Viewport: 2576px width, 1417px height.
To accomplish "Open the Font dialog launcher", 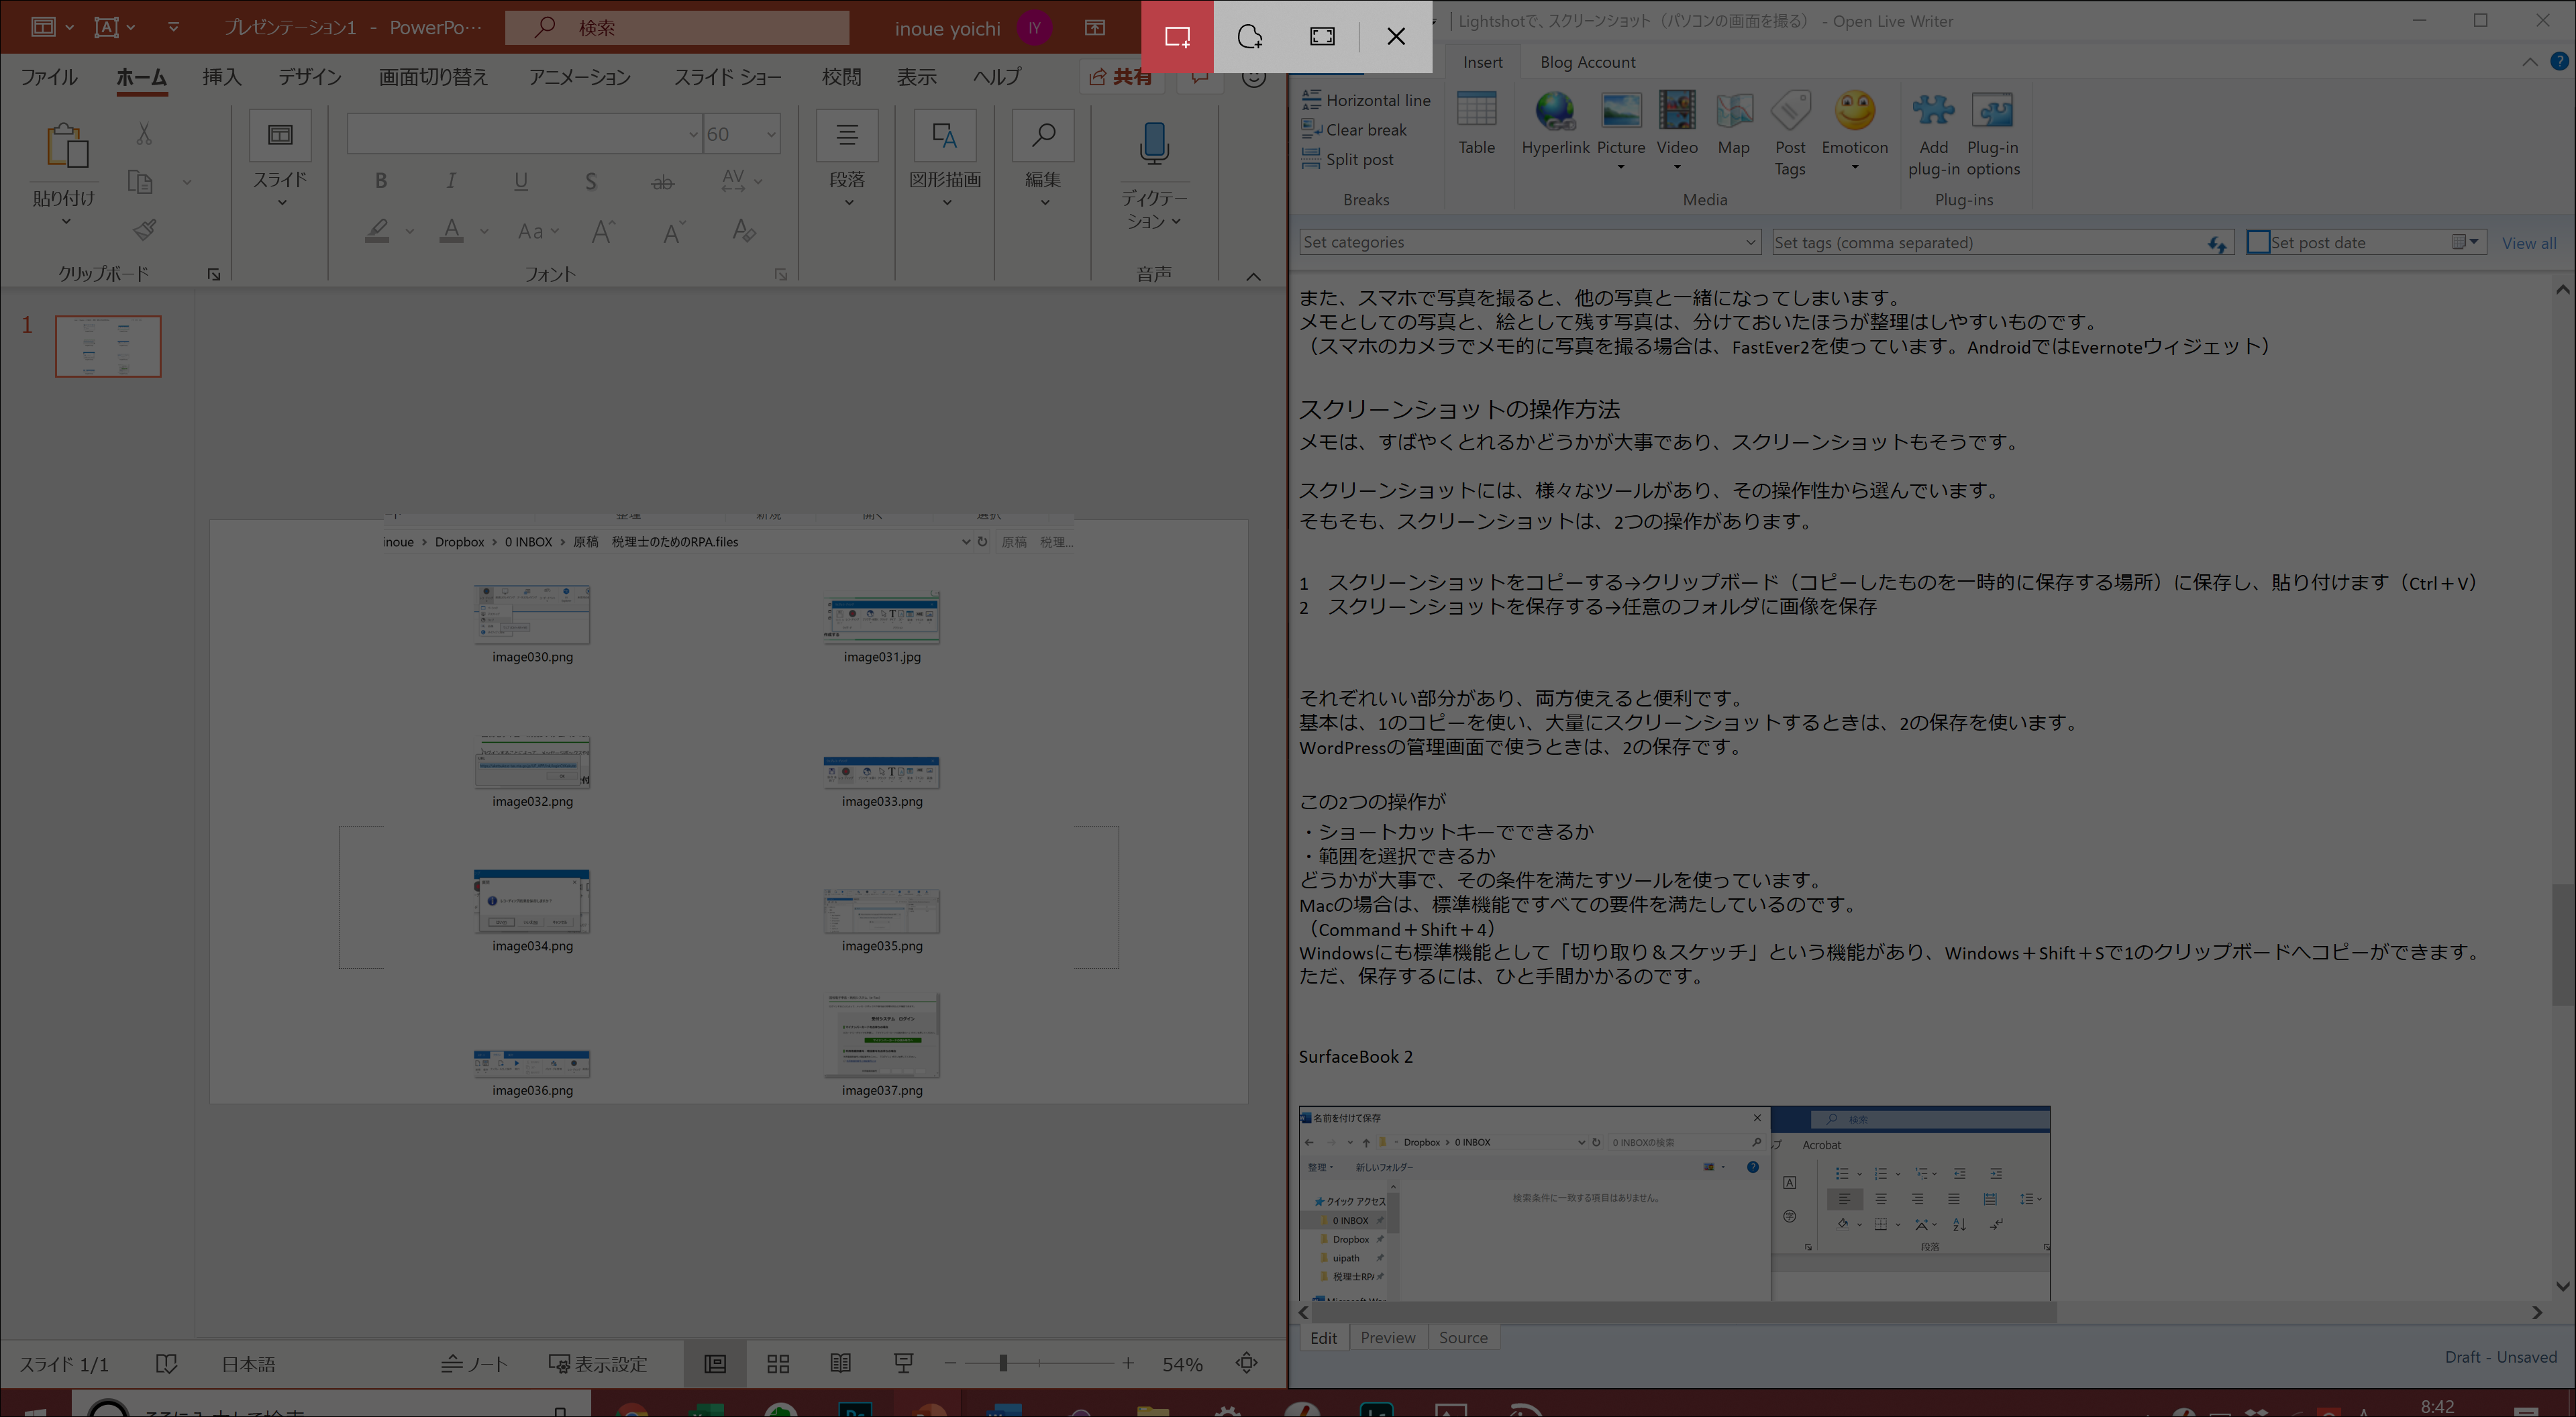I will tap(781, 275).
